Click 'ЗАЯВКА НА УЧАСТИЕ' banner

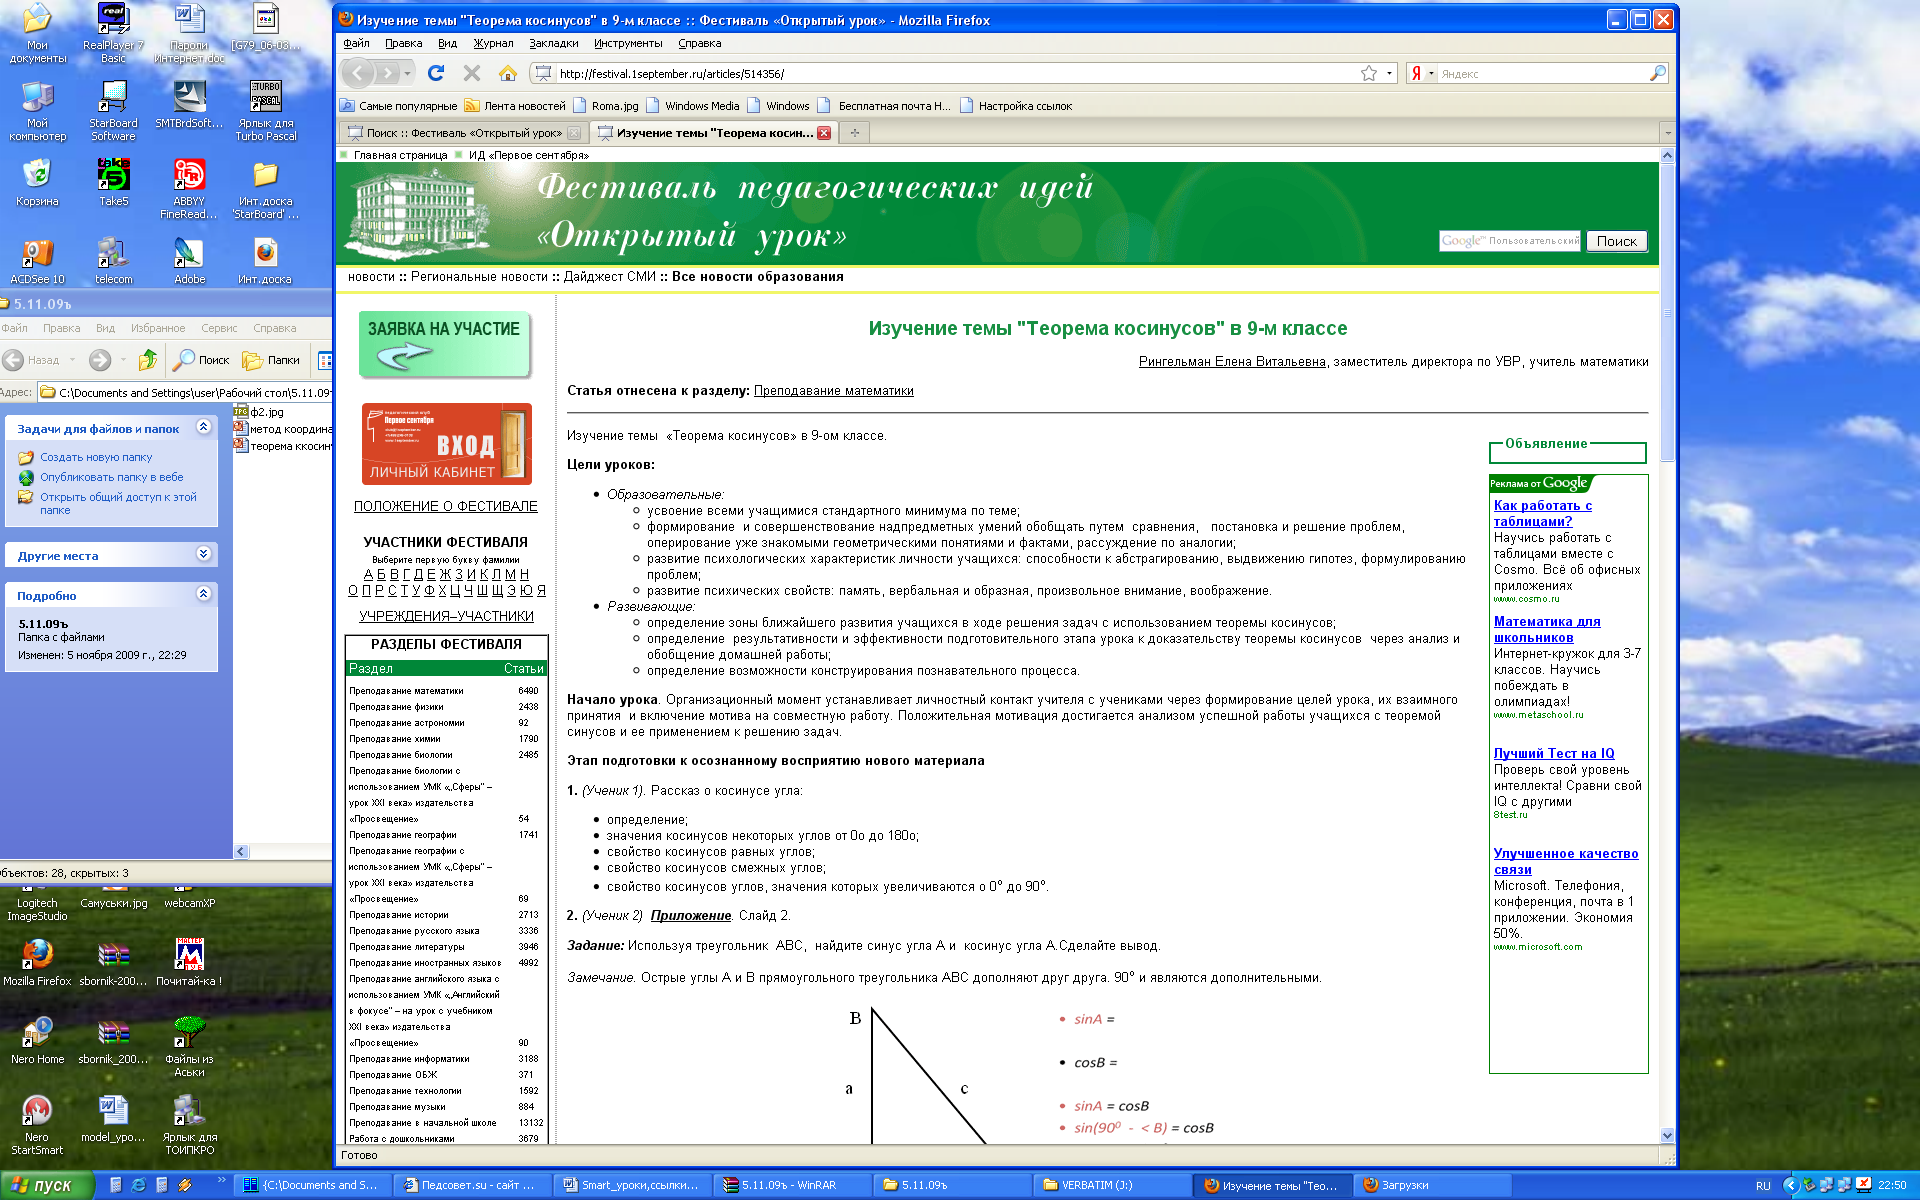tap(444, 343)
